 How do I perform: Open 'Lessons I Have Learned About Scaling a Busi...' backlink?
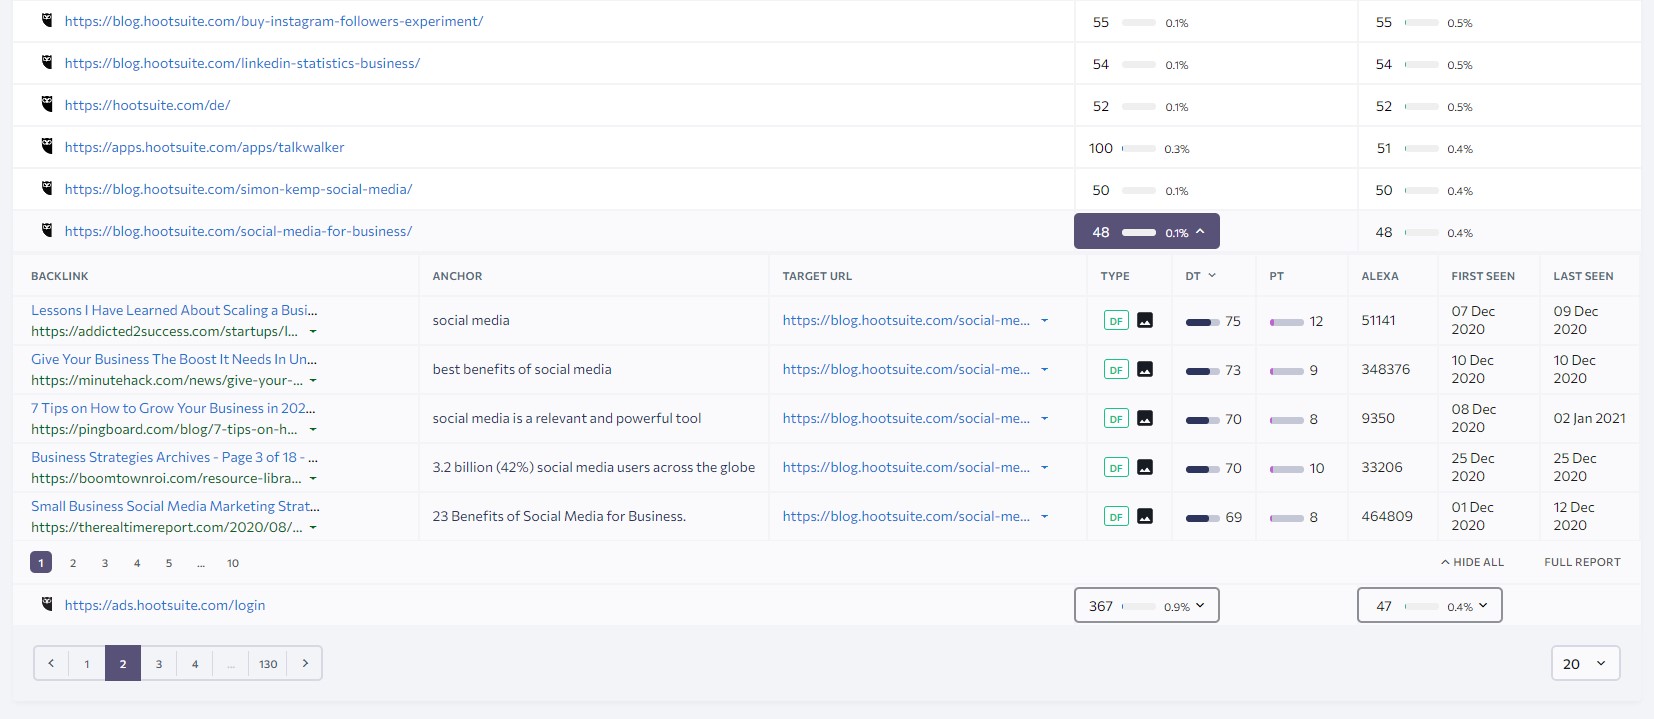[174, 310]
